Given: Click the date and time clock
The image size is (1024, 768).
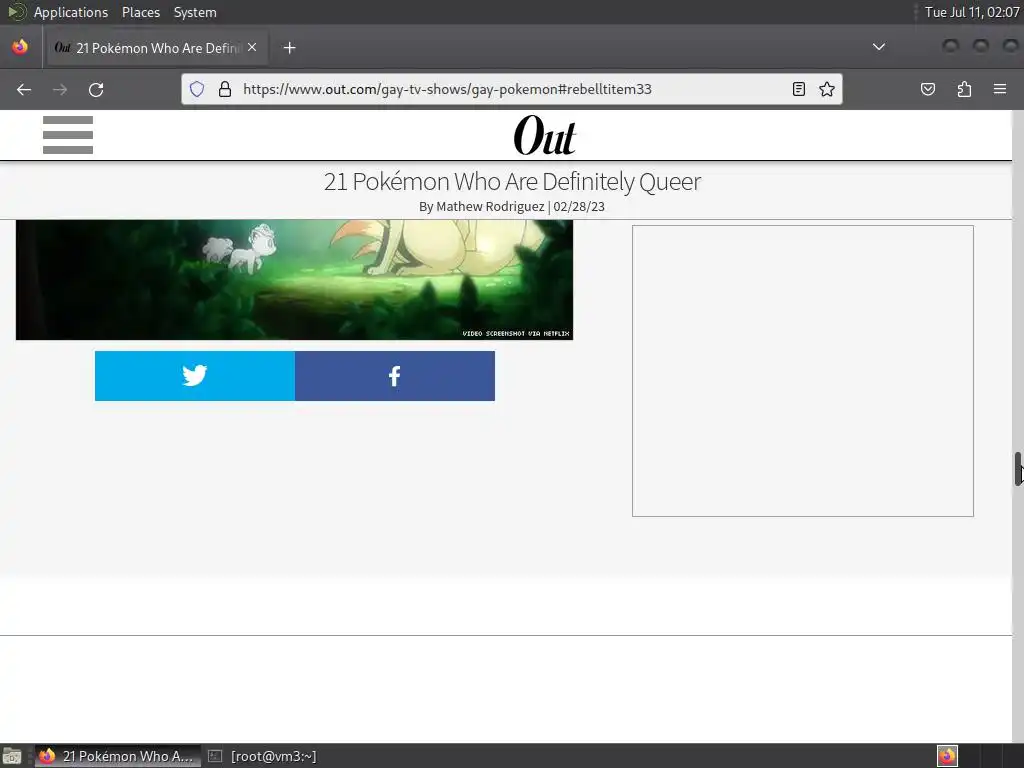Looking at the screenshot, I should 972,12.
